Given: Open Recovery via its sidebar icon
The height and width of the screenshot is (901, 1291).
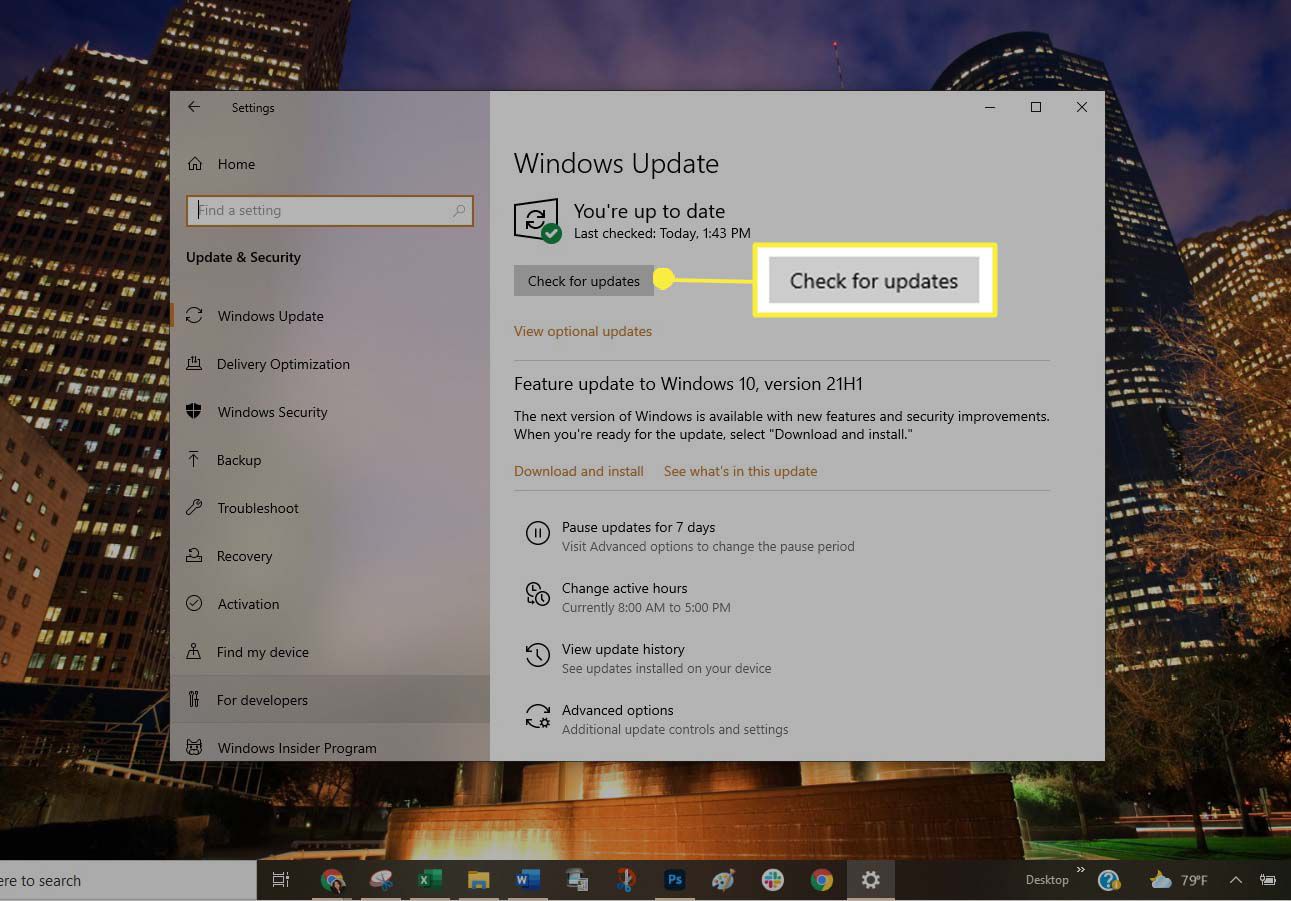Looking at the screenshot, I should [x=194, y=556].
